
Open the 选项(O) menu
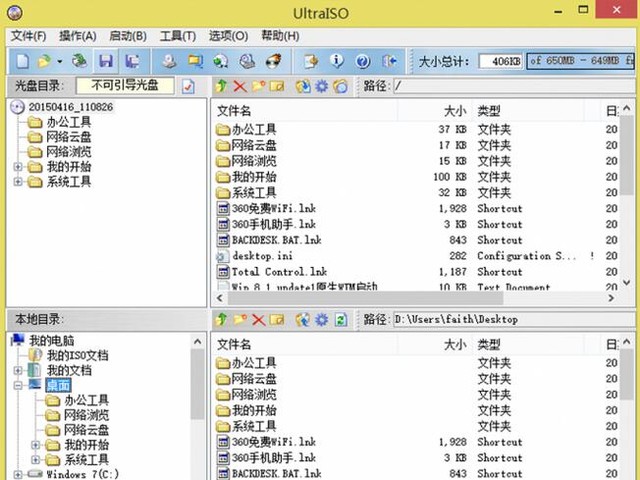pos(228,36)
